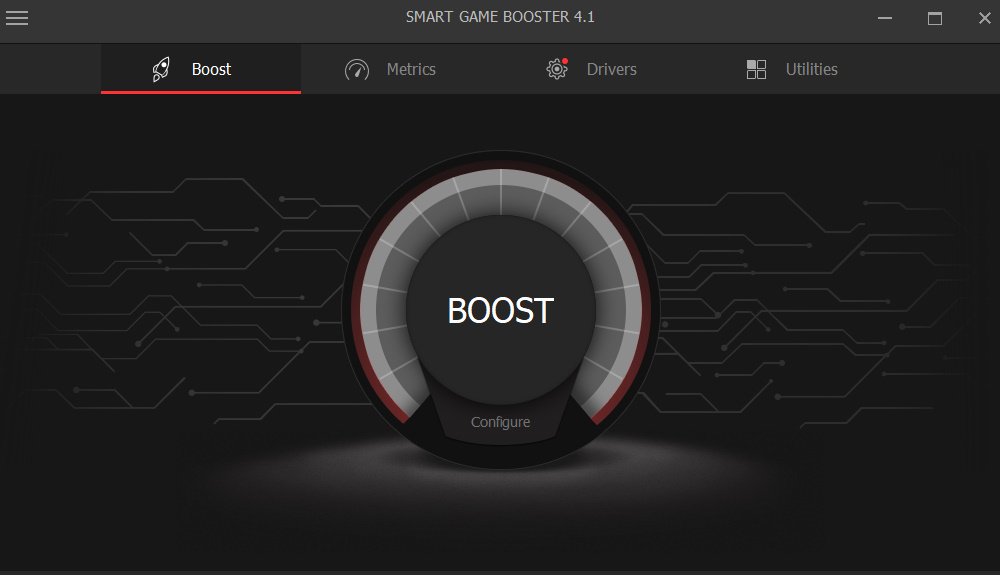Viewport: 1000px width, 575px height.
Task: Maximize the Smart Game Booster window
Action: (935, 18)
